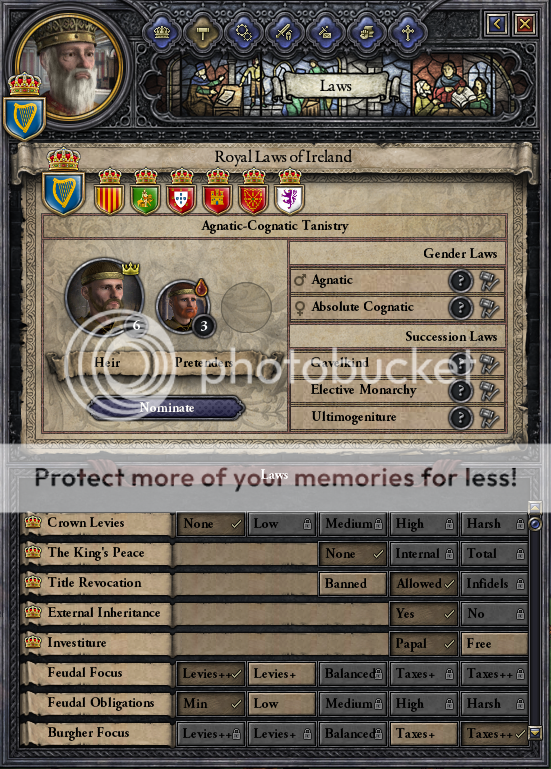The height and width of the screenshot is (769, 551).
Task: Click the Nominate button
Action: [x=166, y=408]
